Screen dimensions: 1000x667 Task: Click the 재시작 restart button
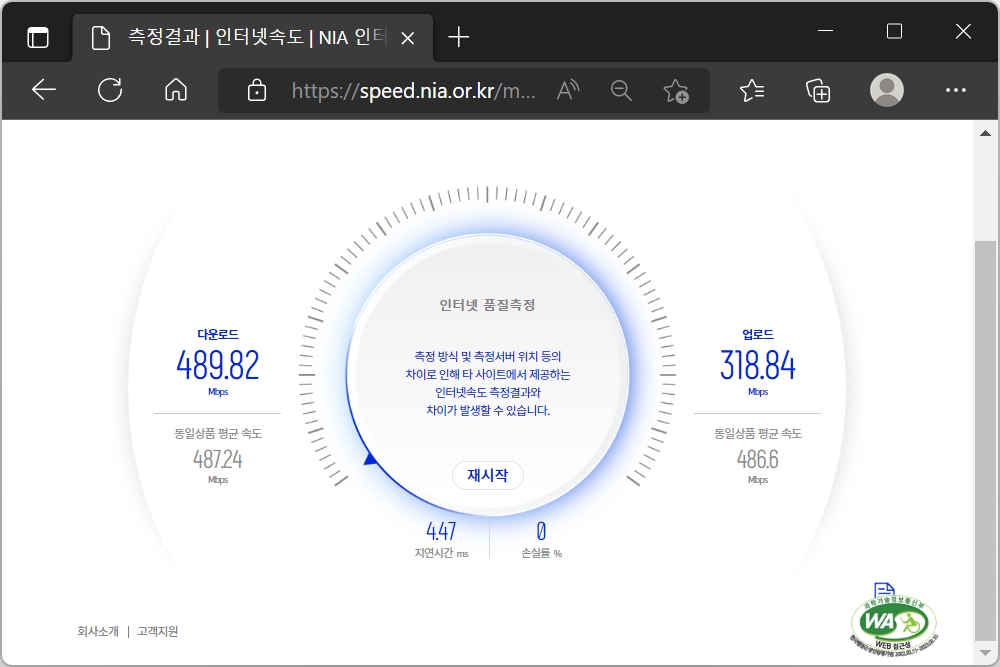click(488, 475)
